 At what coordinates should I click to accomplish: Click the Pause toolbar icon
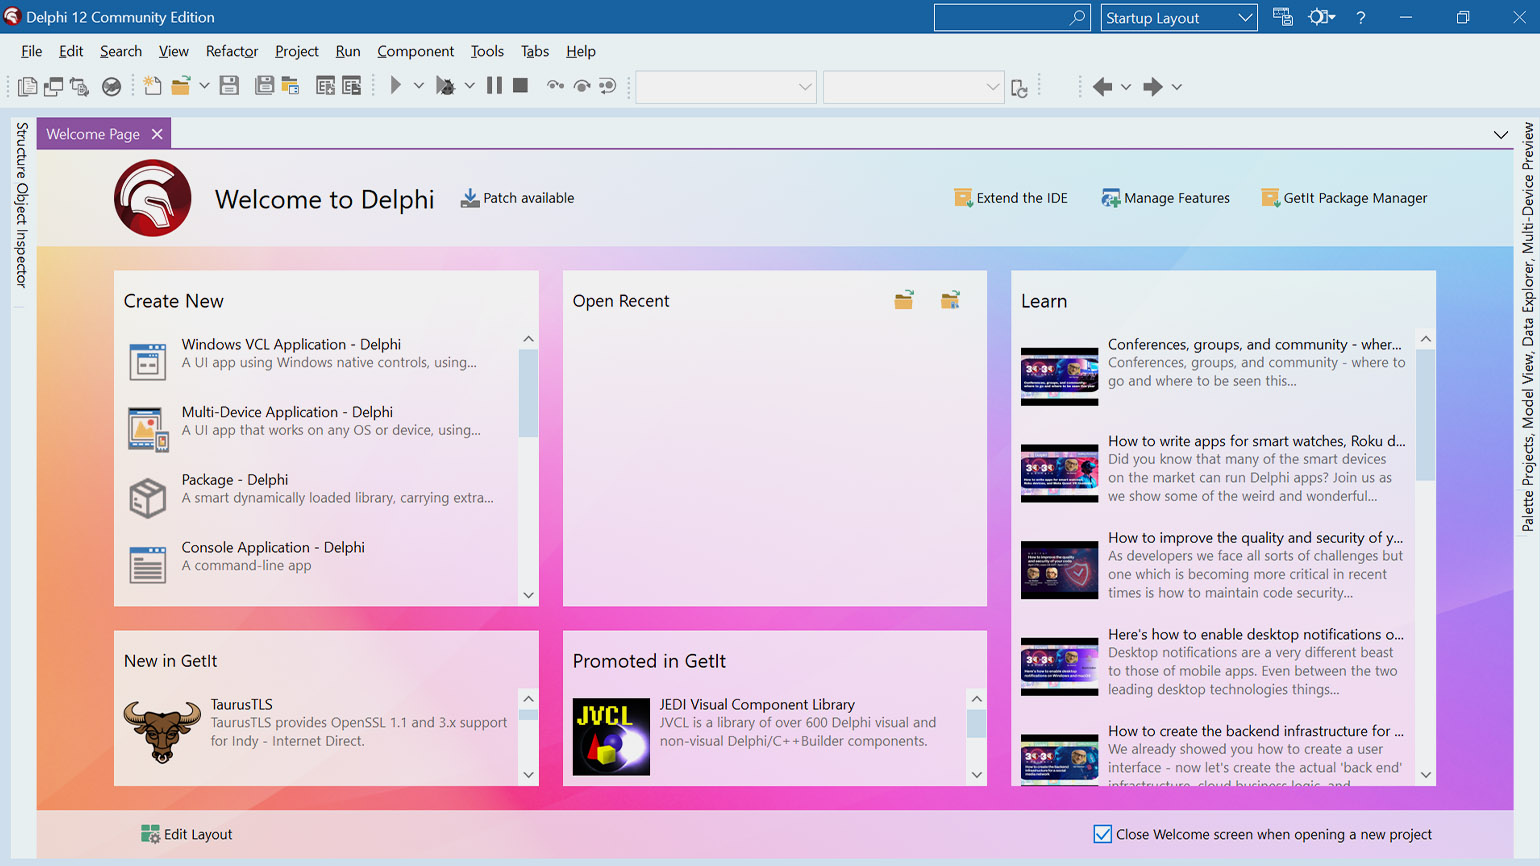coord(494,86)
